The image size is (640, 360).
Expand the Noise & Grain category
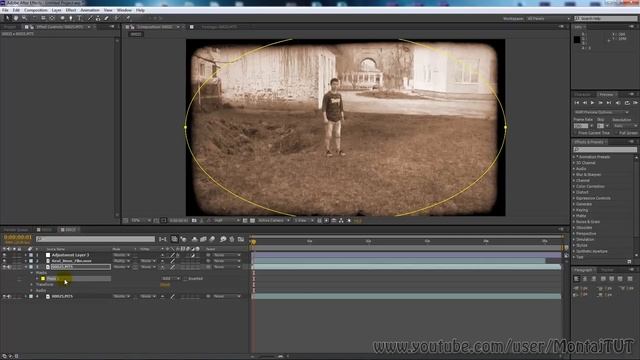pos(574,222)
